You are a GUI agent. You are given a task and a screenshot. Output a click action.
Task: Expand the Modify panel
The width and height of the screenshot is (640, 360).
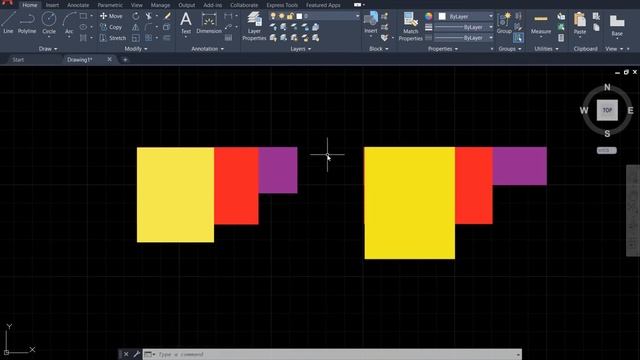[136, 49]
